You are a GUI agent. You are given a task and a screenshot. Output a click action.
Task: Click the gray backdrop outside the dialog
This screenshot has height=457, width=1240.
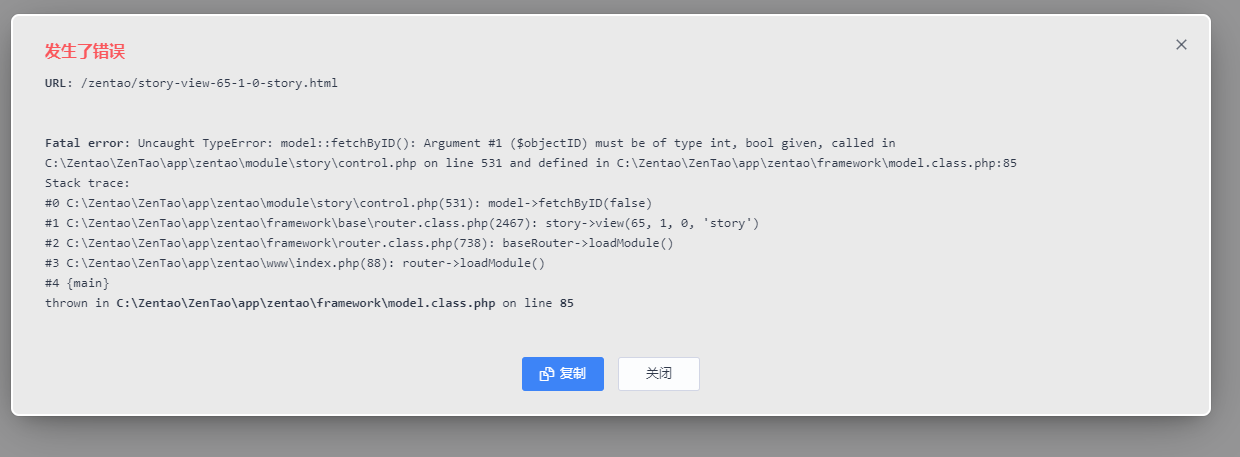(x=620, y=438)
